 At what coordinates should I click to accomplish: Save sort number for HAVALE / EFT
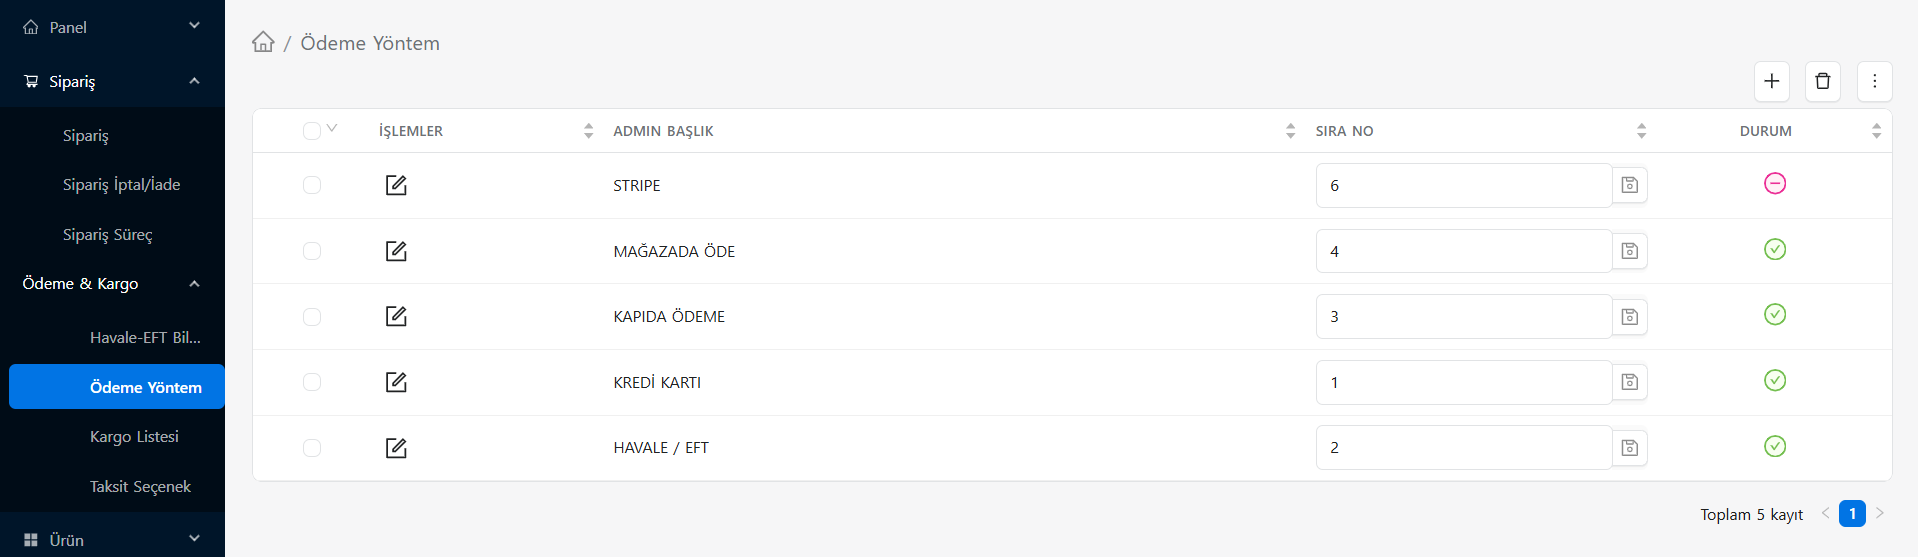point(1629,448)
